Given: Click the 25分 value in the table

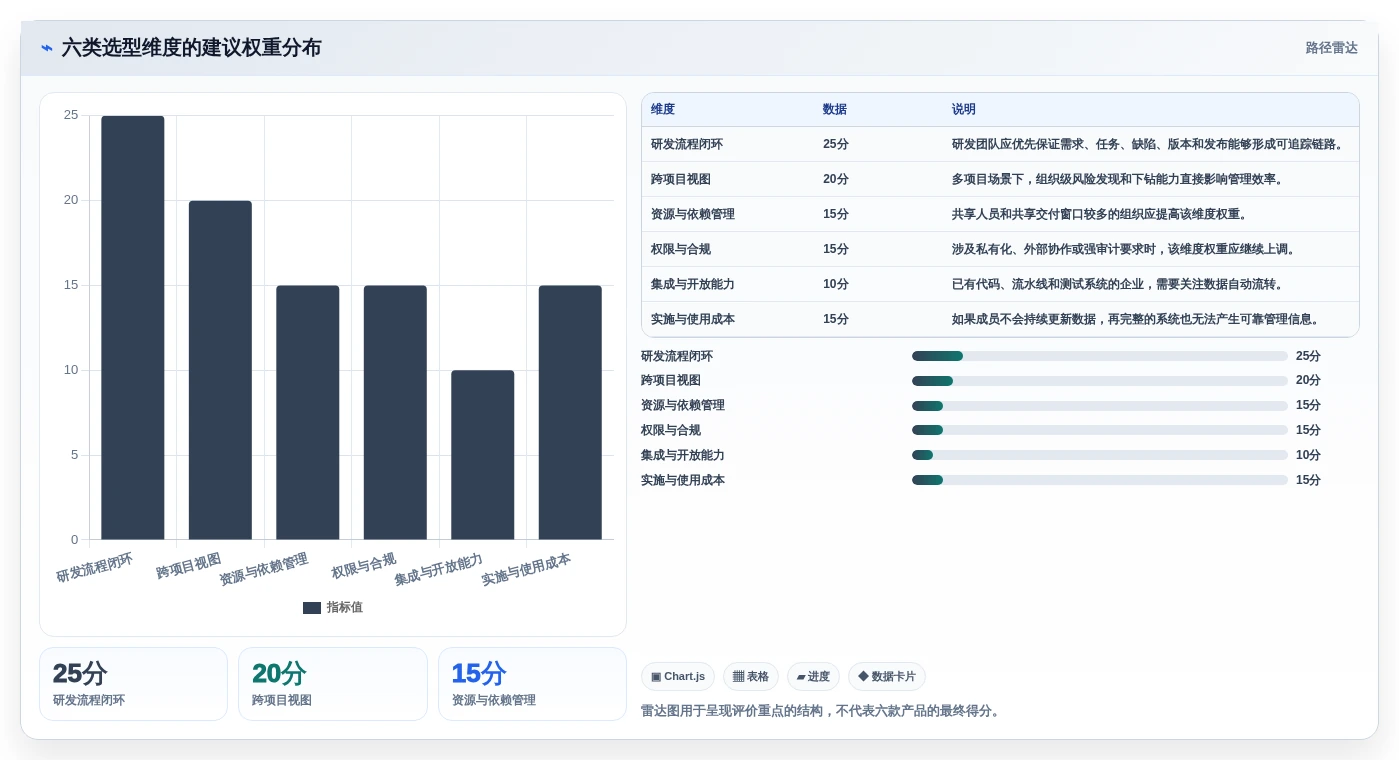Looking at the screenshot, I should click(x=836, y=145).
